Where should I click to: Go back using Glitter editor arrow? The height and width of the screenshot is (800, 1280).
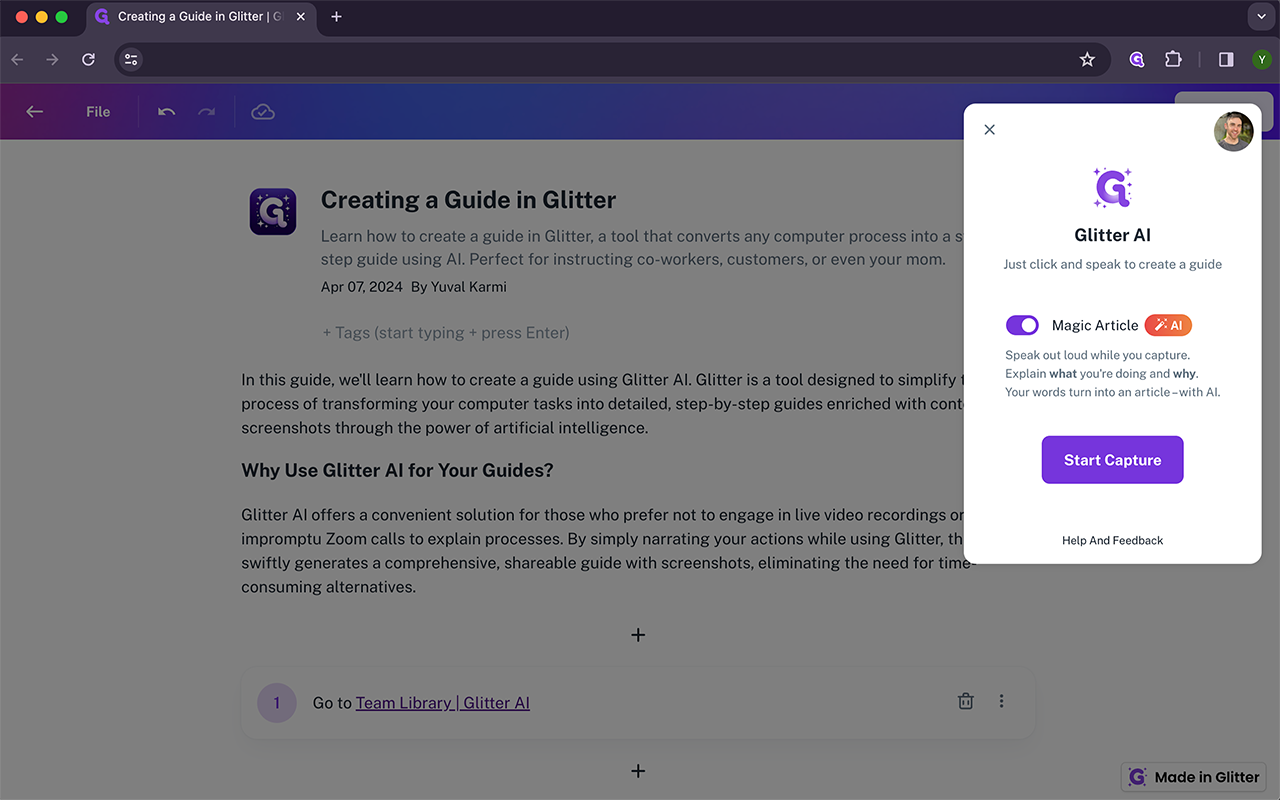35,112
